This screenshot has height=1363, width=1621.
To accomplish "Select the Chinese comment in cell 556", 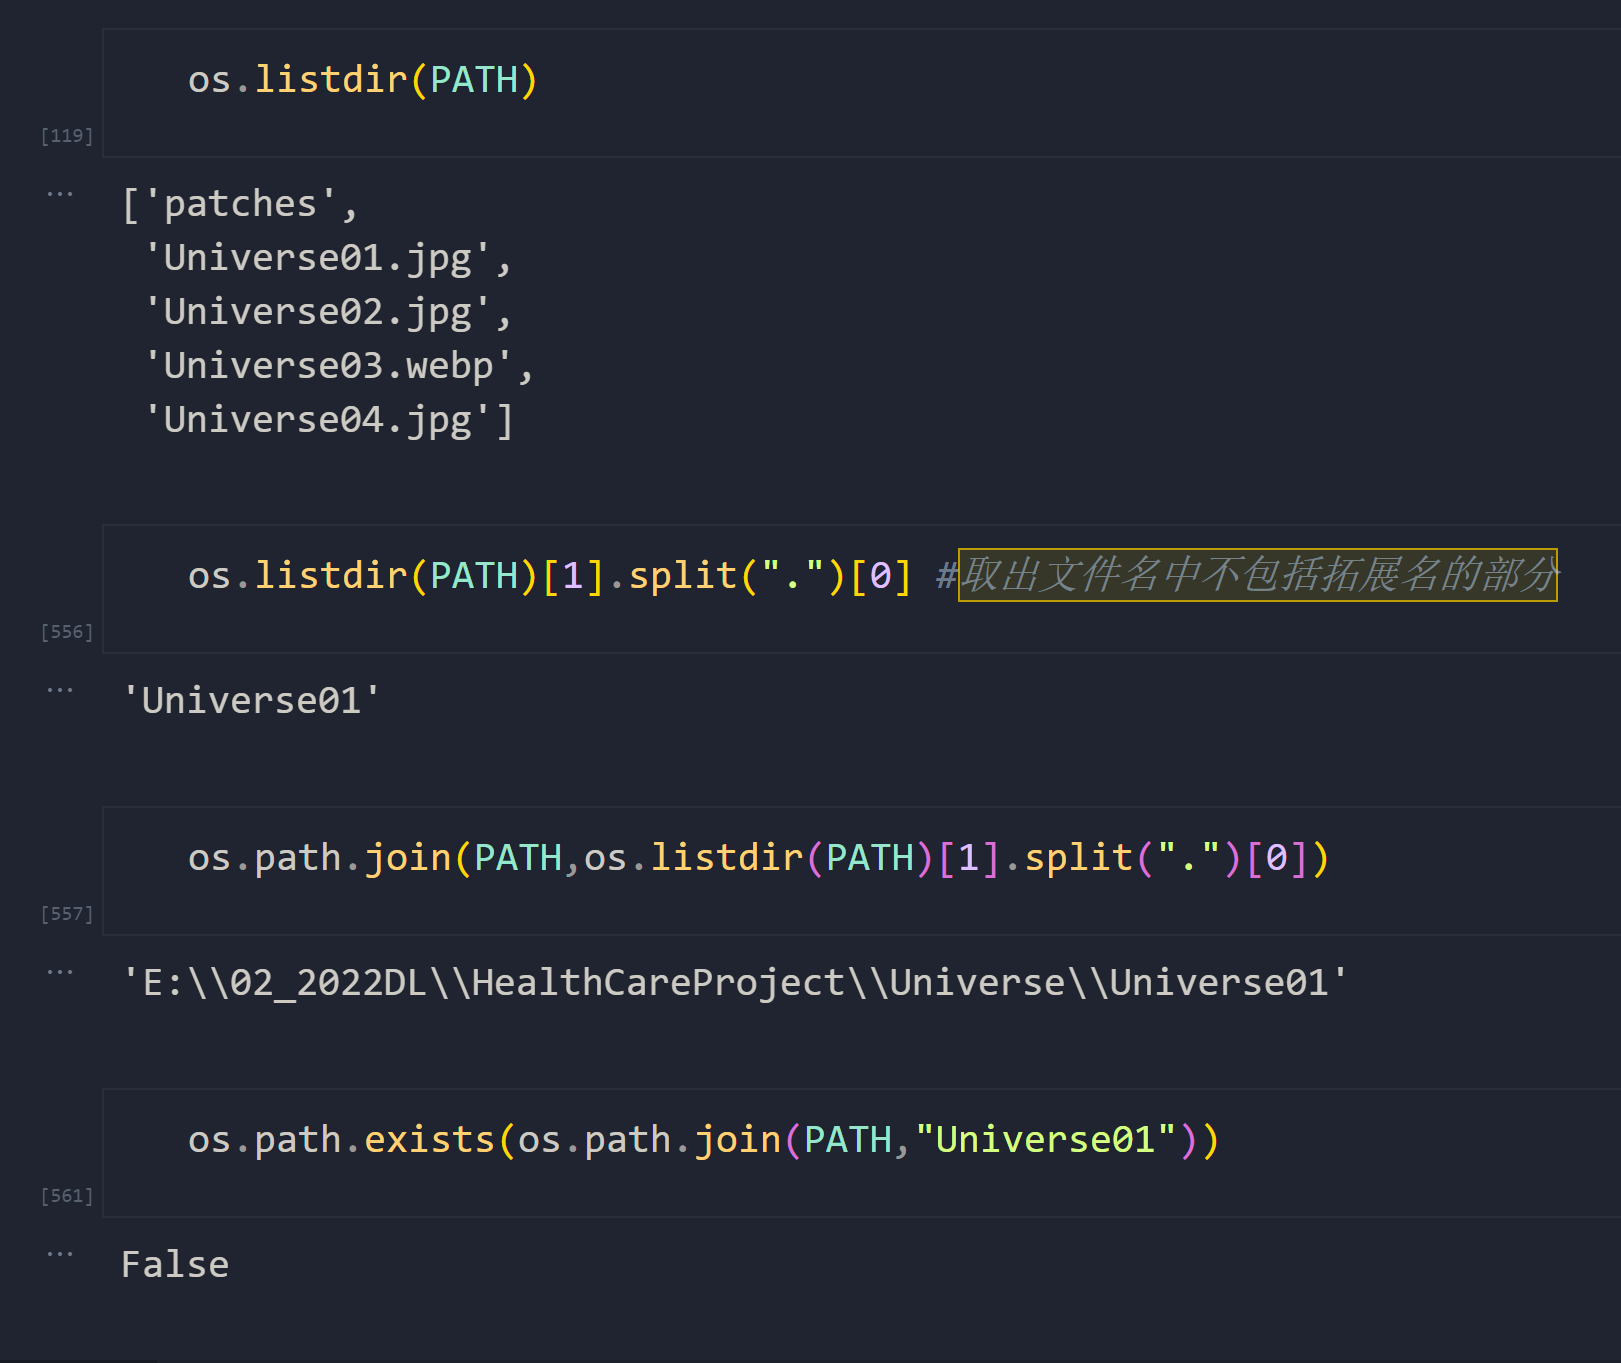I will pos(1258,575).
